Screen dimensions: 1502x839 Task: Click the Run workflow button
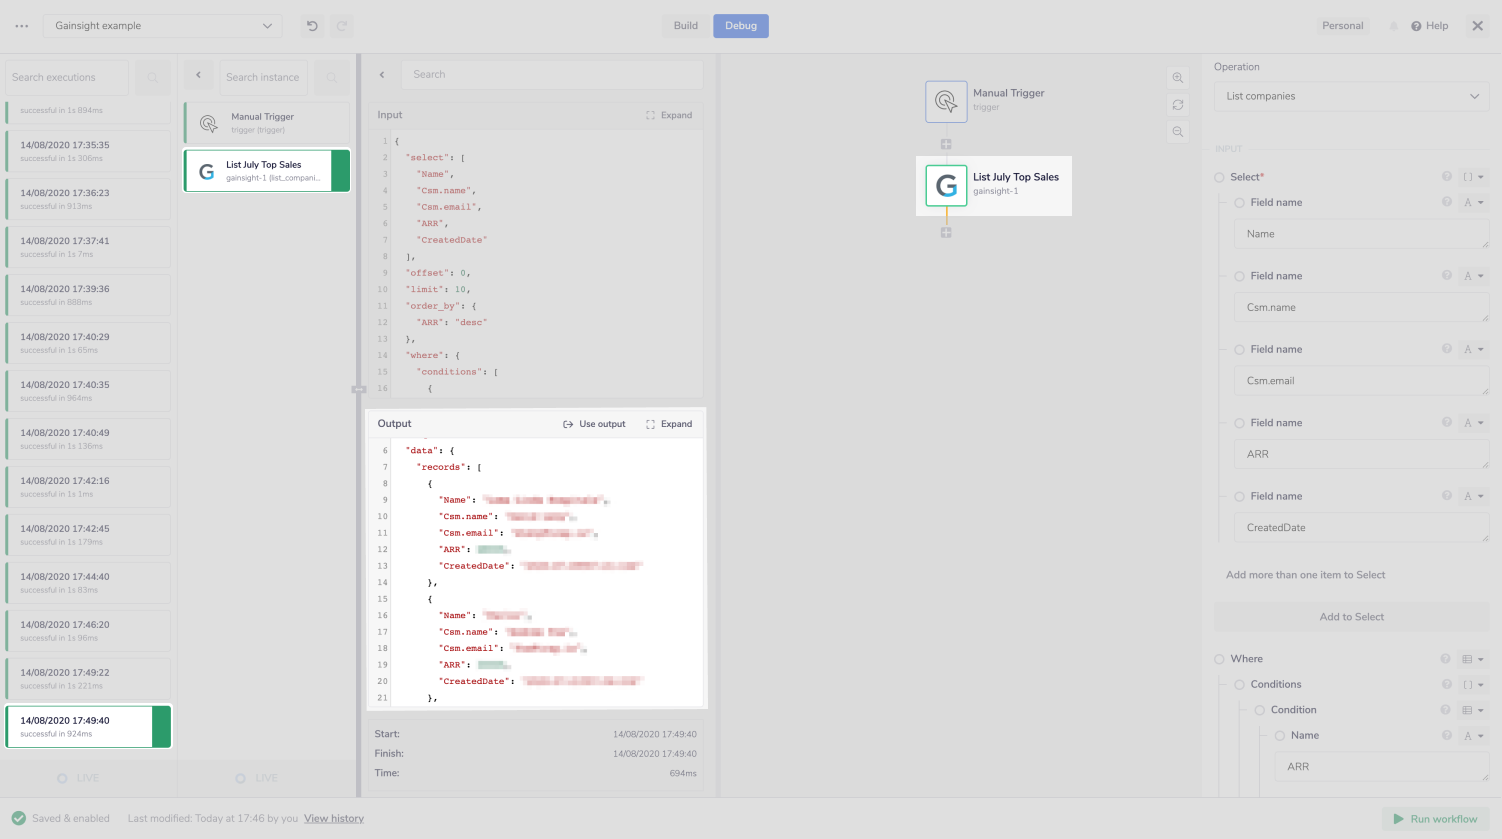[1435, 818]
